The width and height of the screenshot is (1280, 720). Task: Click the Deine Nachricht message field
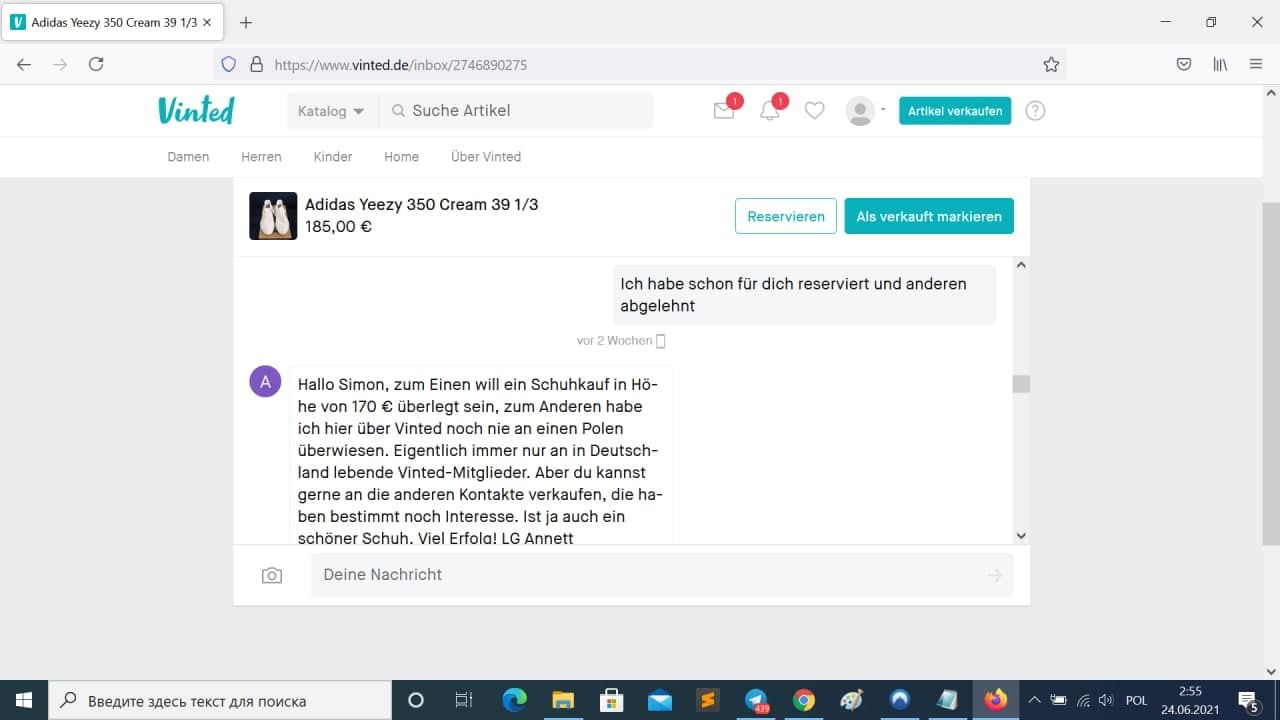[662, 575]
